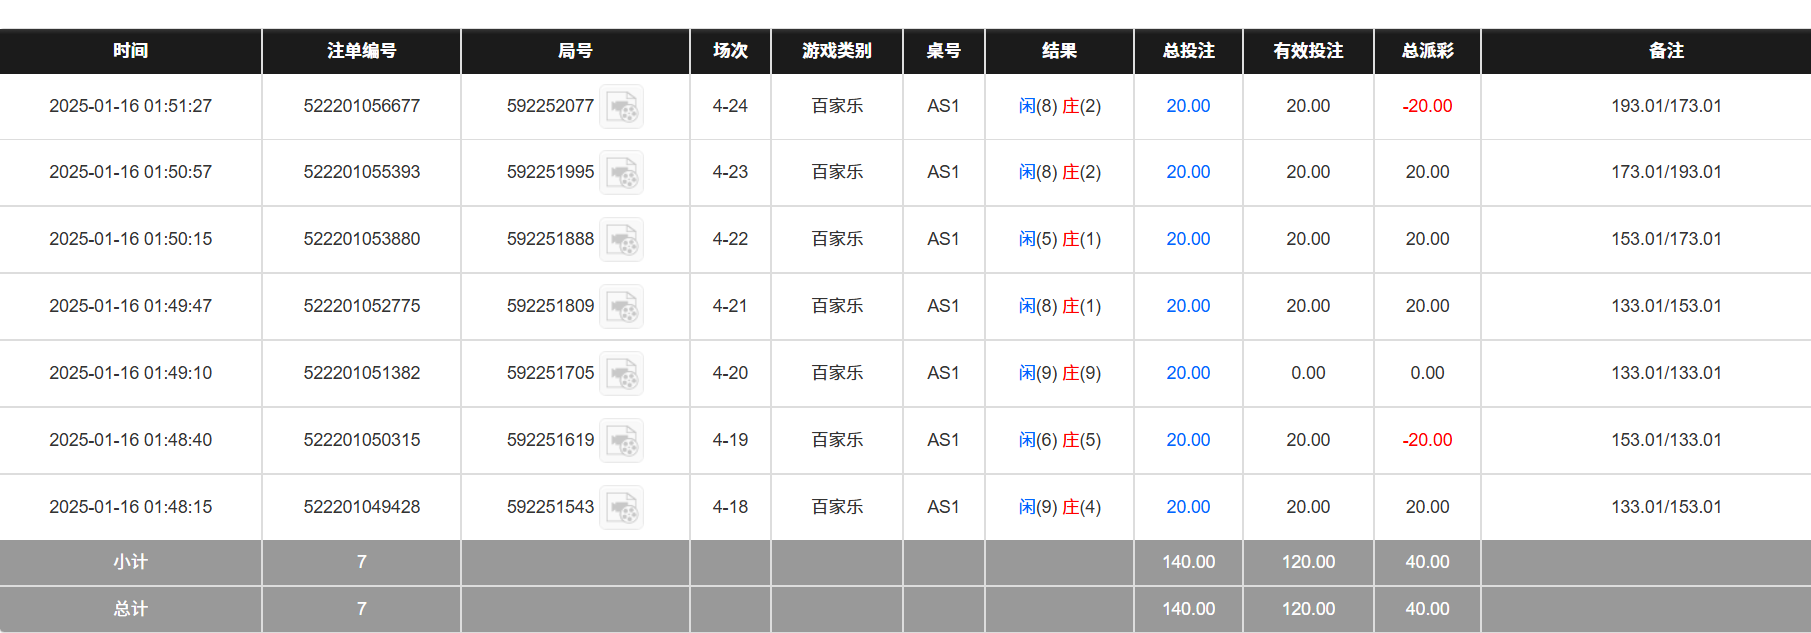The width and height of the screenshot is (1811, 633).
Task: View video replay for round 592251619
Action: coord(621,441)
